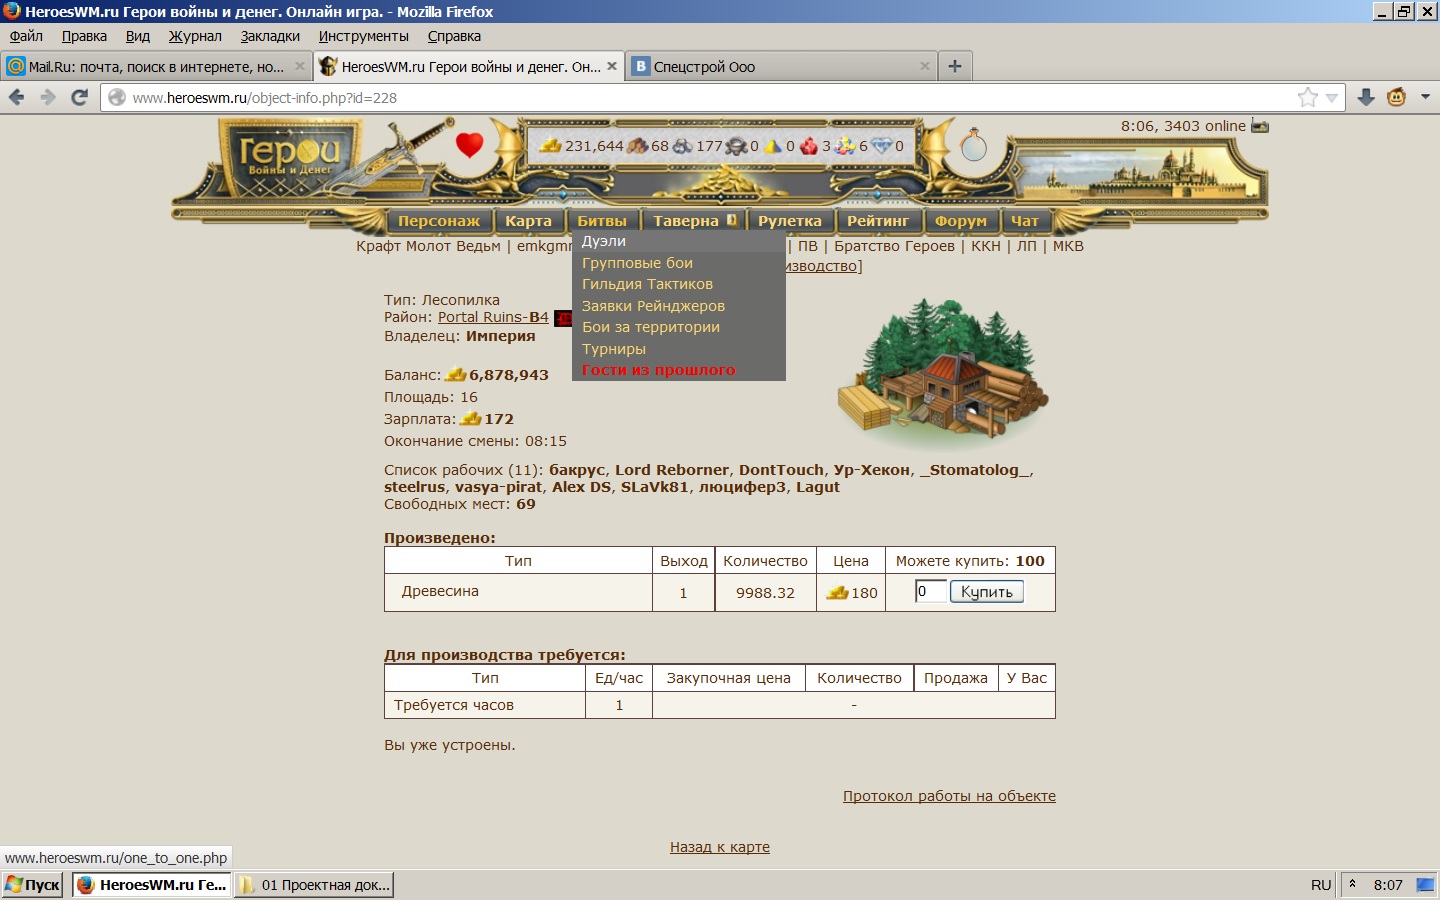
Task: Open the Карта menu in game nav
Action: pos(528,221)
